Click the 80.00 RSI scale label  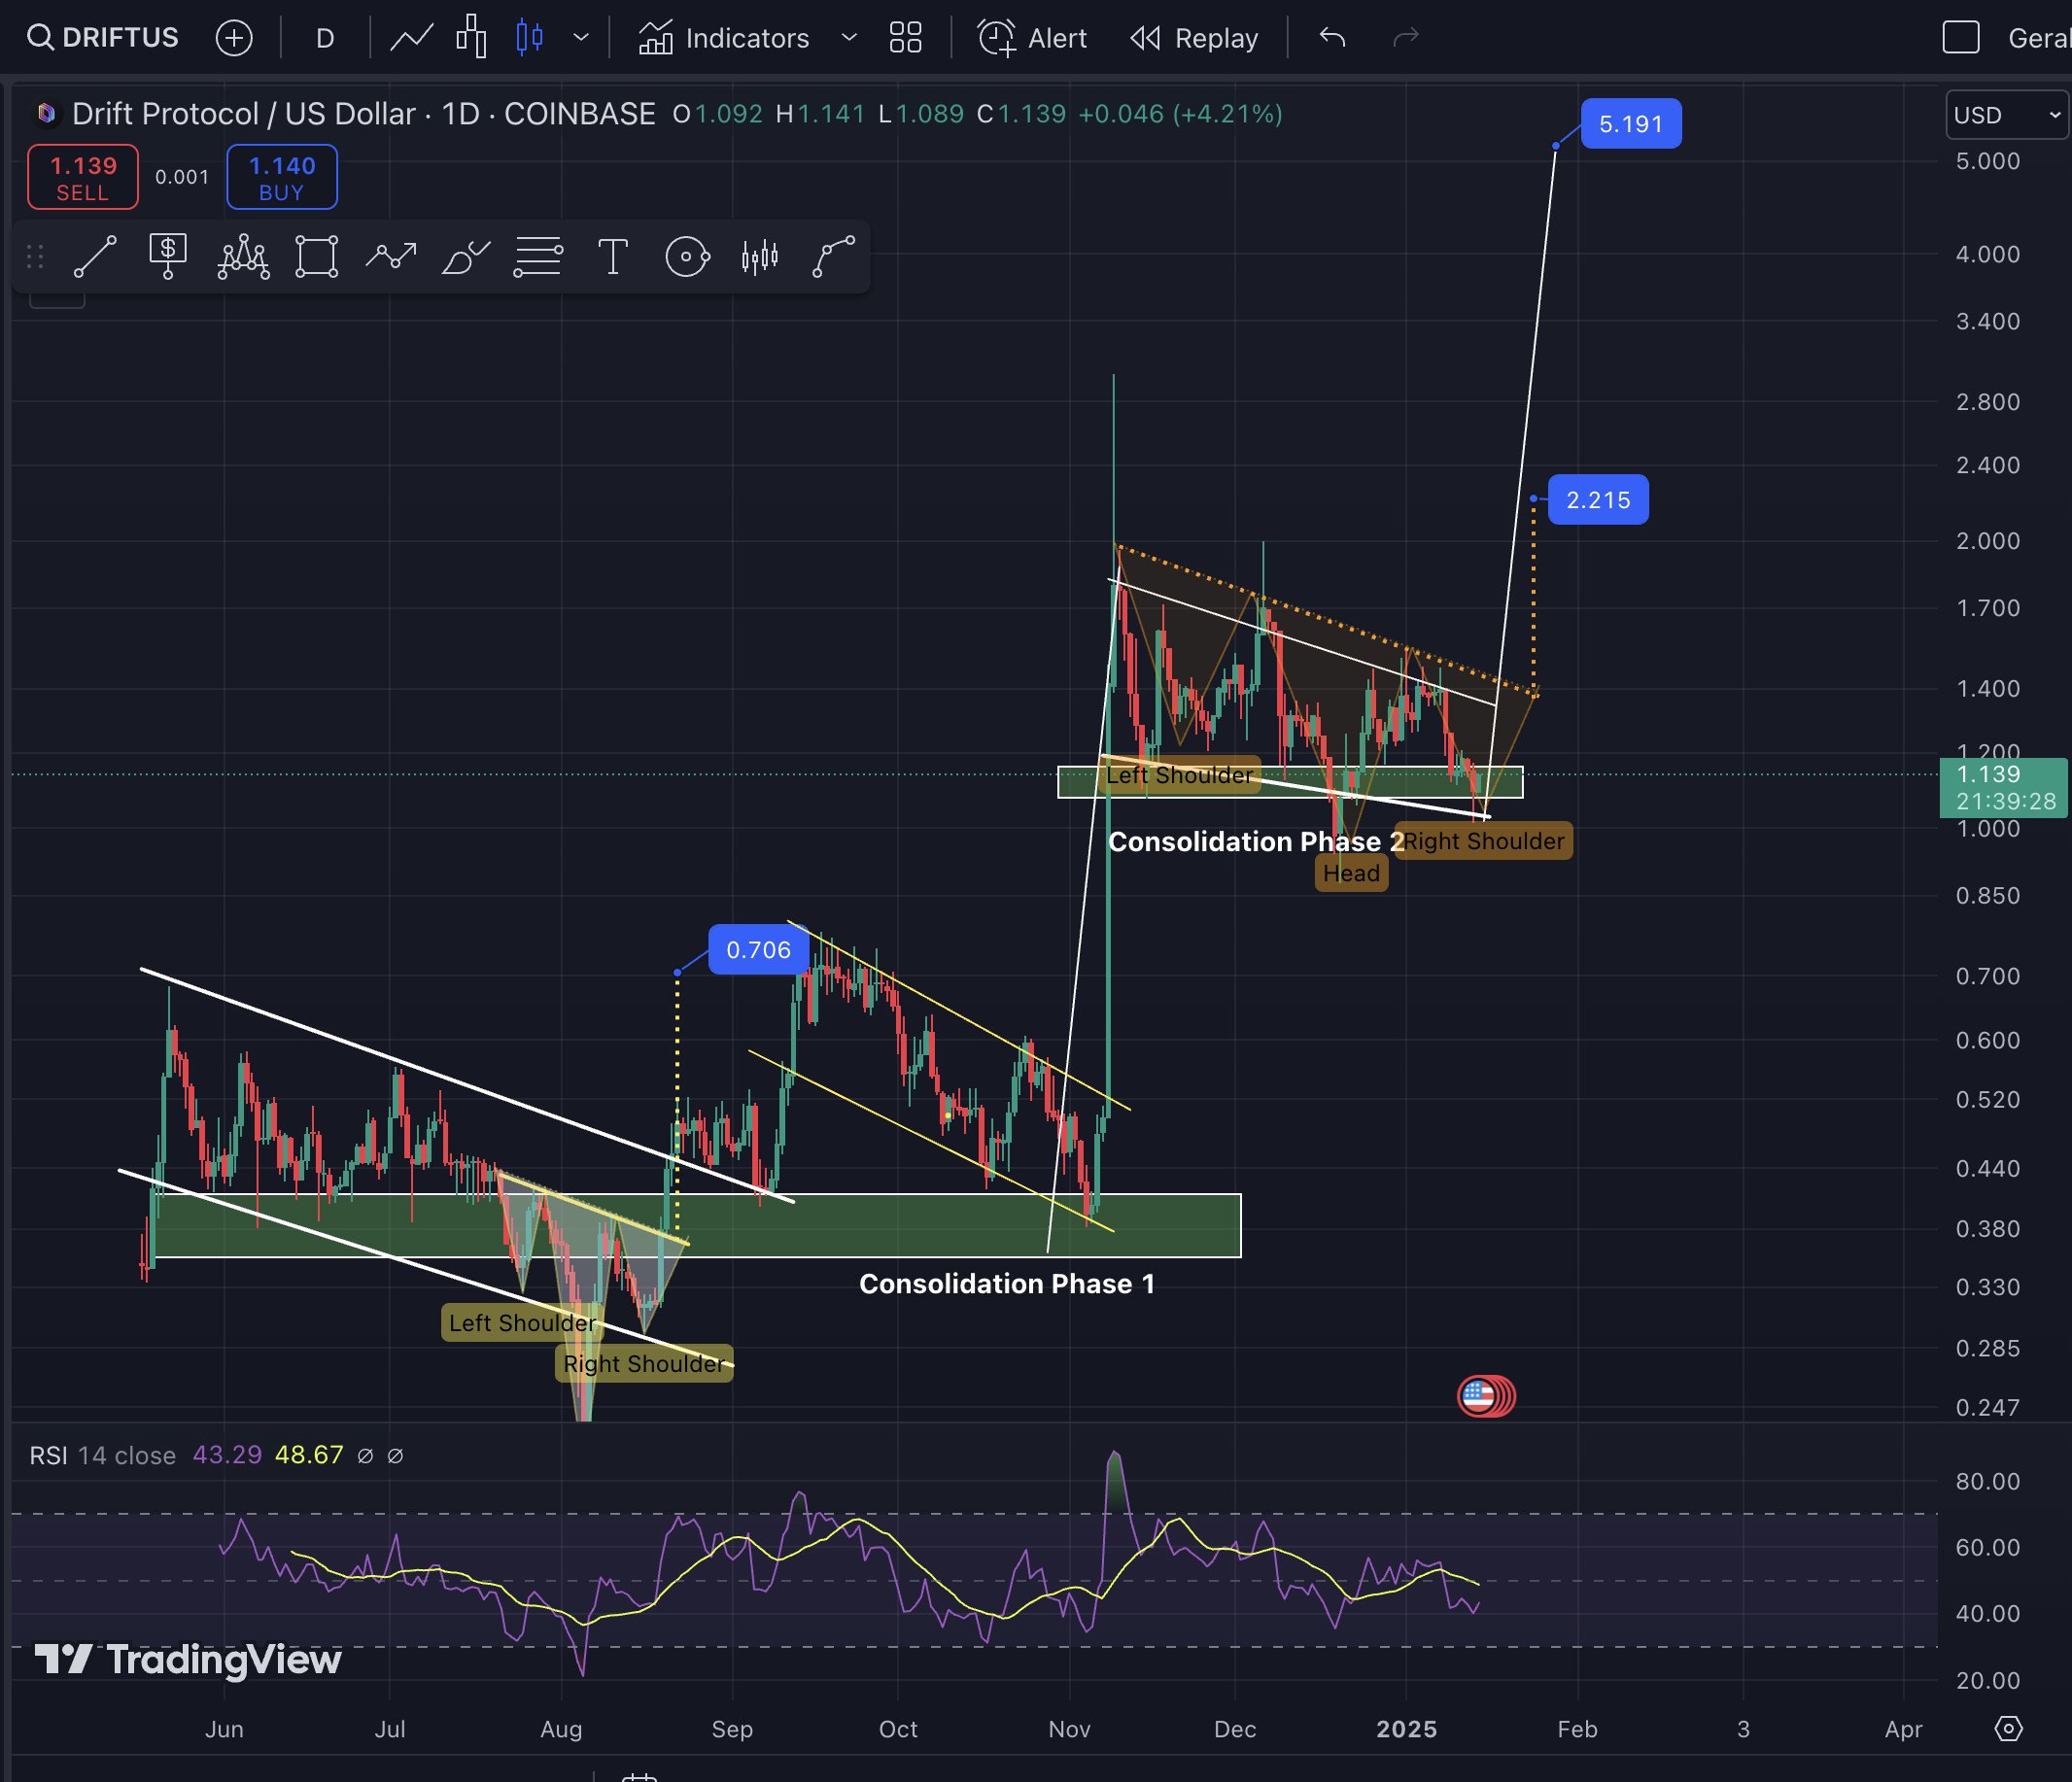tap(1988, 1481)
